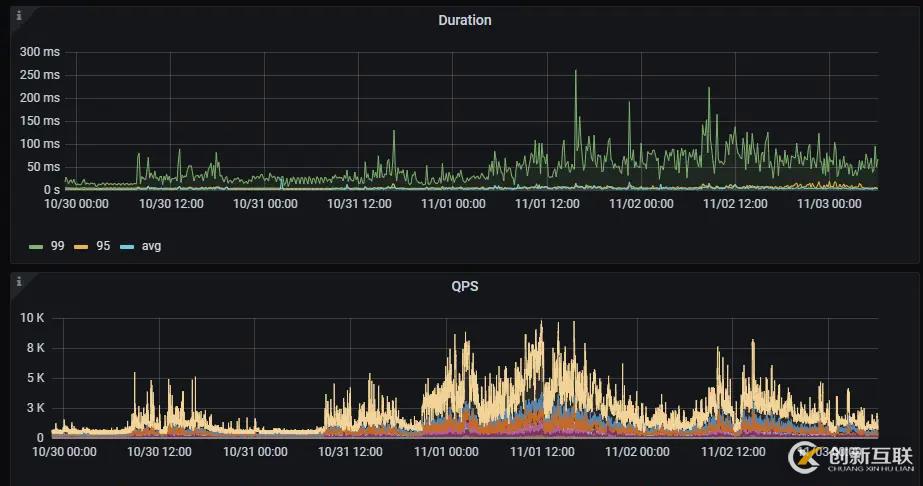Click the 150 ms y-axis label
This screenshot has height=486, width=923.
[x=39, y=121]
